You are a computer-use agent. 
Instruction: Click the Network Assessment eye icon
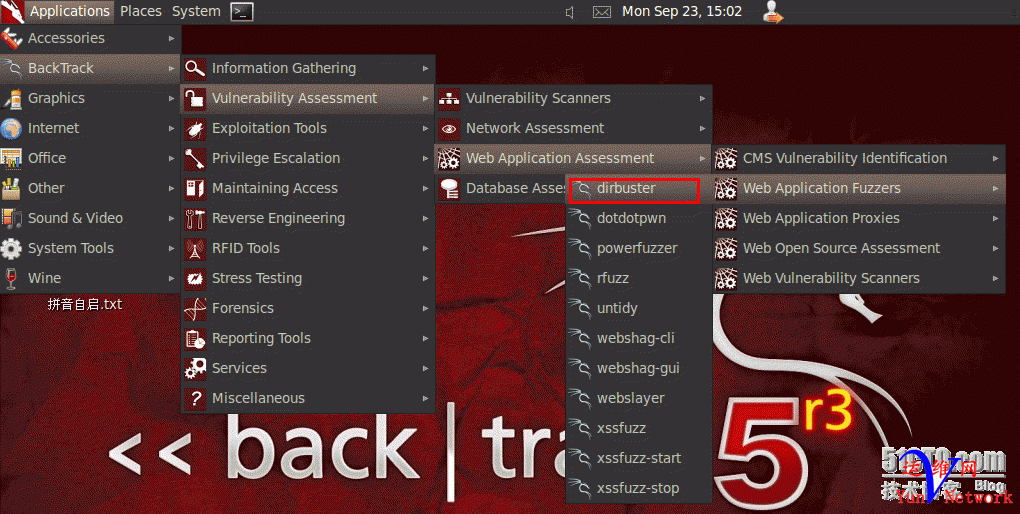449,128
